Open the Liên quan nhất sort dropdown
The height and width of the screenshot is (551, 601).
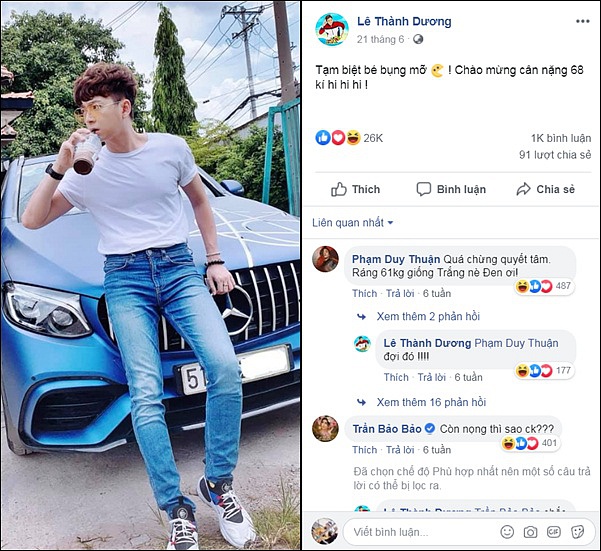point(353,222)
